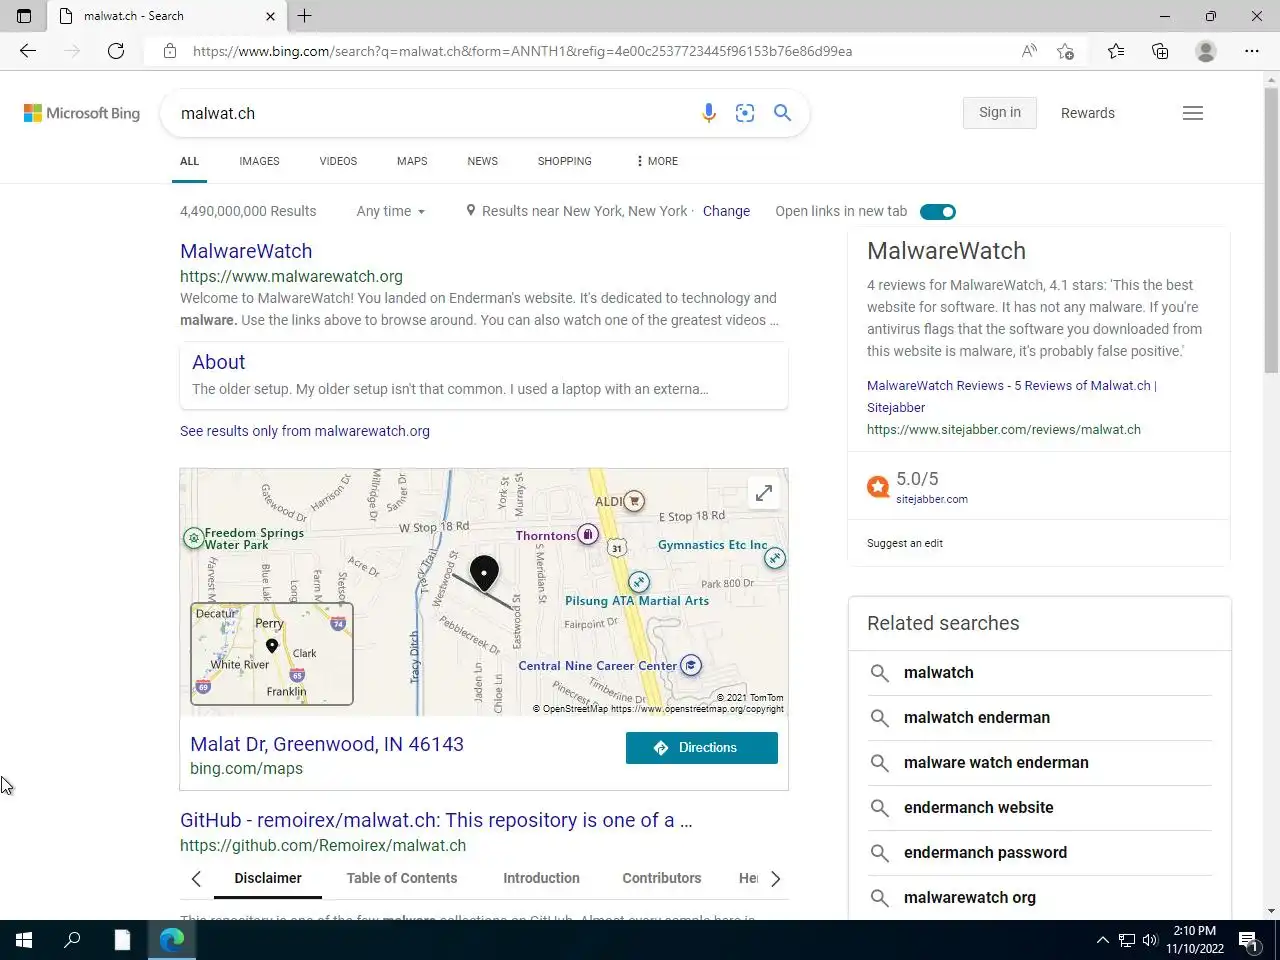Select the ALL search tab
1280x960 pixels.
pos(189,161)
